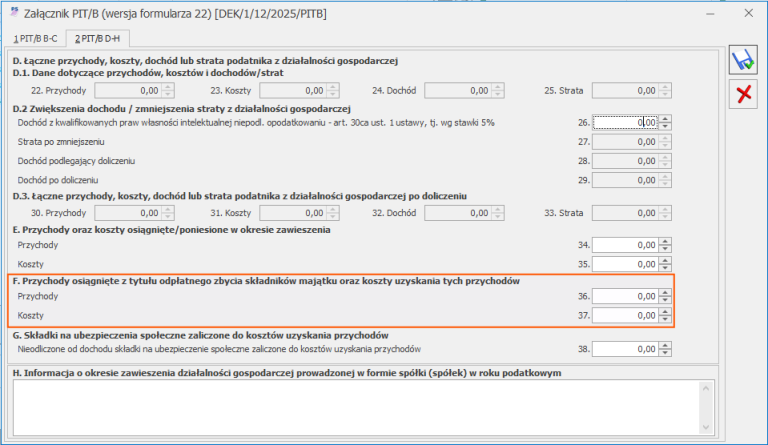
Task: Click input field 36 Przychody in section F
Action: [x=625, y=297]
